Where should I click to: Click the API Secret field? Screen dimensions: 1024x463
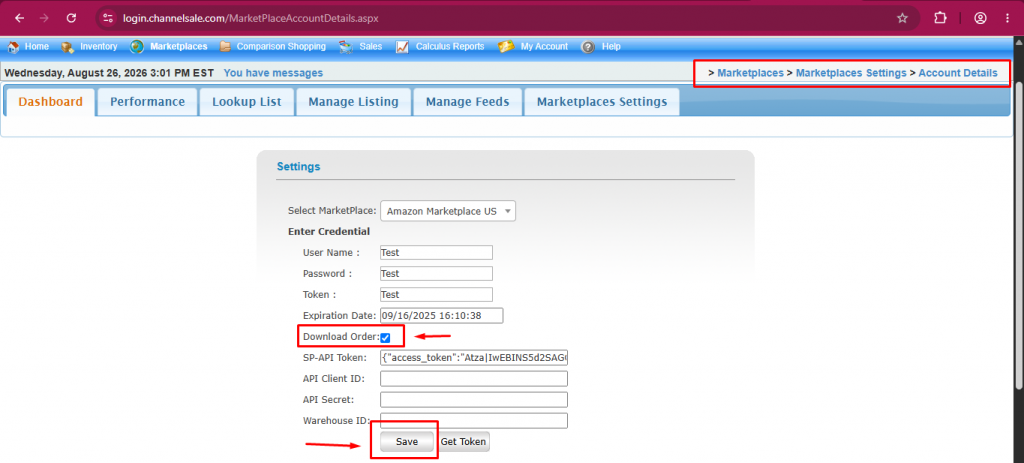(x=473, y=400)
